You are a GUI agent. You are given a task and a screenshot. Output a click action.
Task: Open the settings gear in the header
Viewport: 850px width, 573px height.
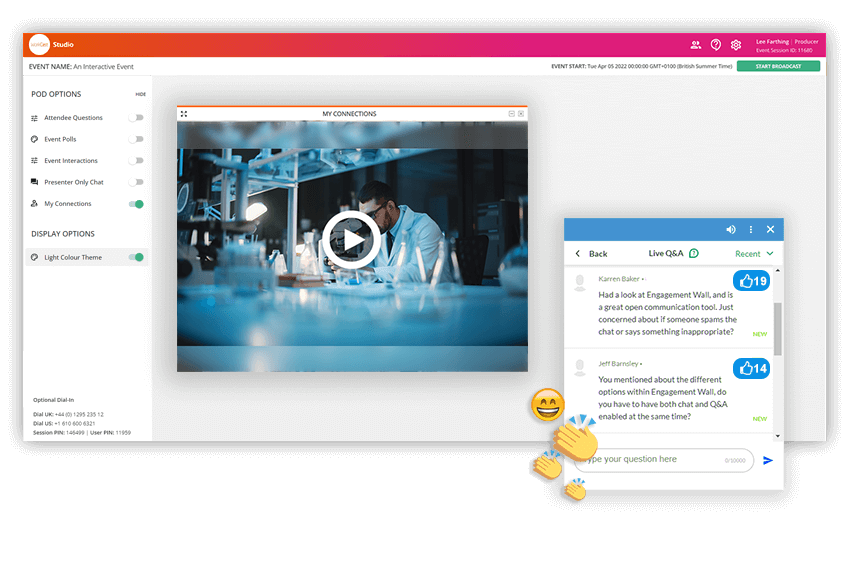tap(736, 45)
